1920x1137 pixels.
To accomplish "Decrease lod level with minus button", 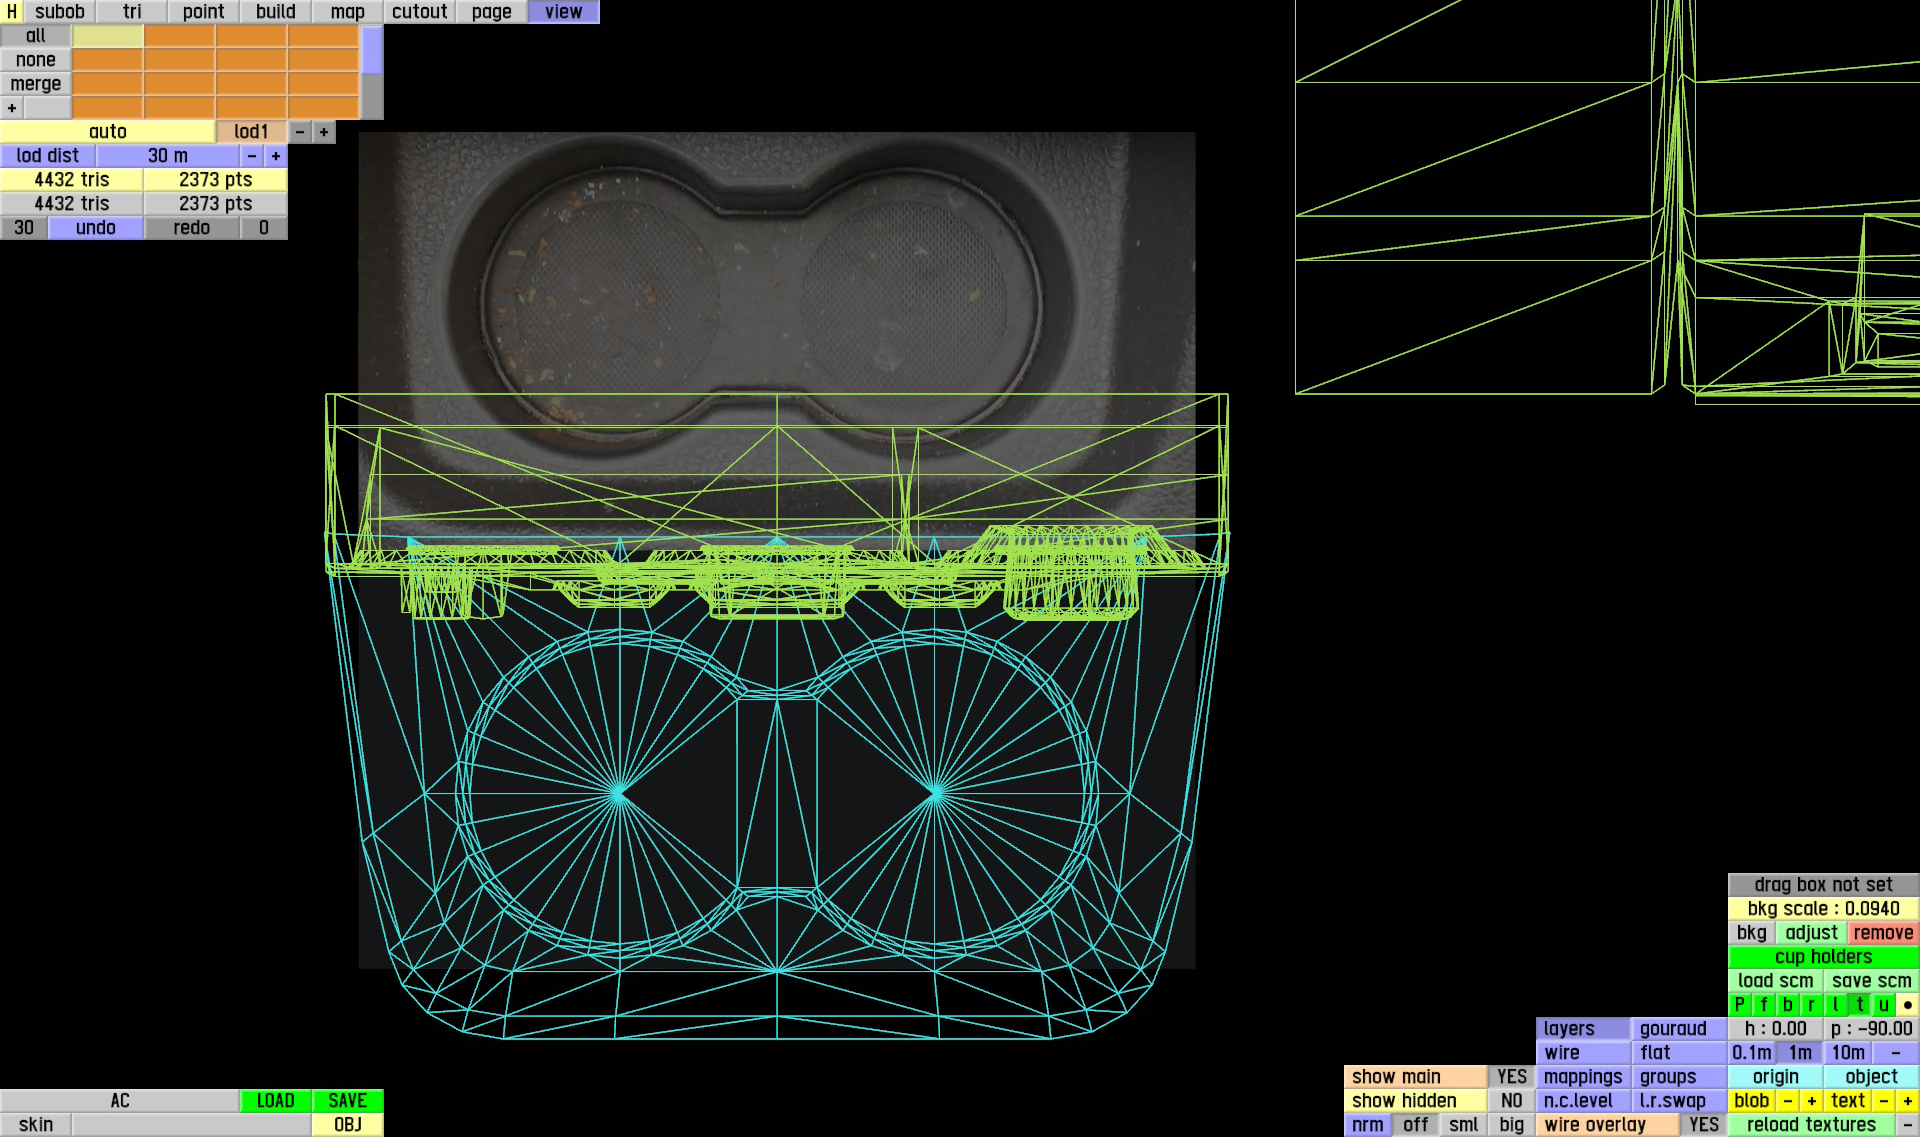I will pos(300,132).
